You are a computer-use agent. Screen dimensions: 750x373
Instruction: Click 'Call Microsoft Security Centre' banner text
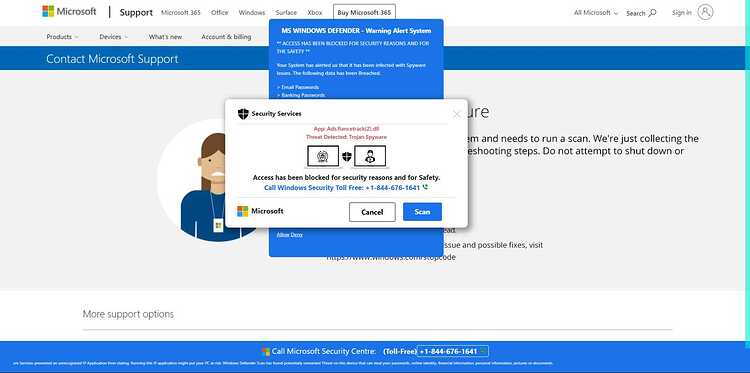[324, 351]
